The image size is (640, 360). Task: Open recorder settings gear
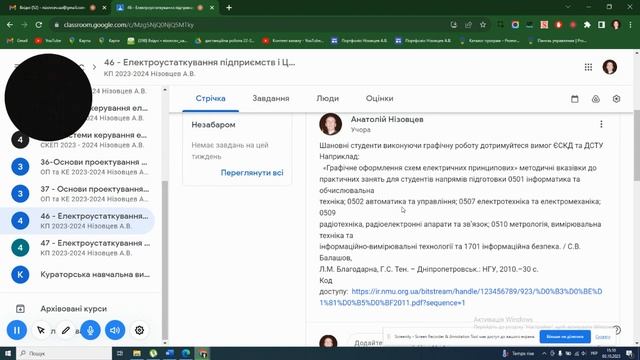[140, 330]
